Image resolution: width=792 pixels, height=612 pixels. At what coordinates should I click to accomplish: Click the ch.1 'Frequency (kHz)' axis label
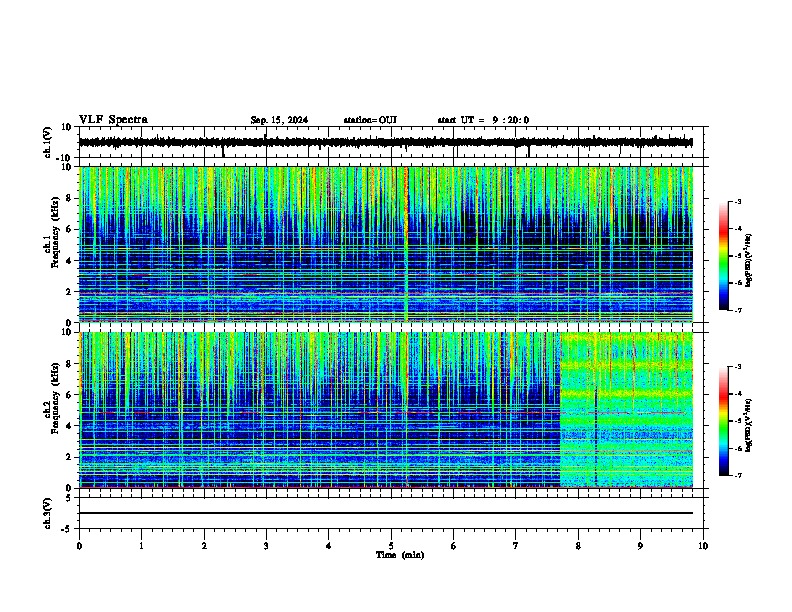[55, 232]
